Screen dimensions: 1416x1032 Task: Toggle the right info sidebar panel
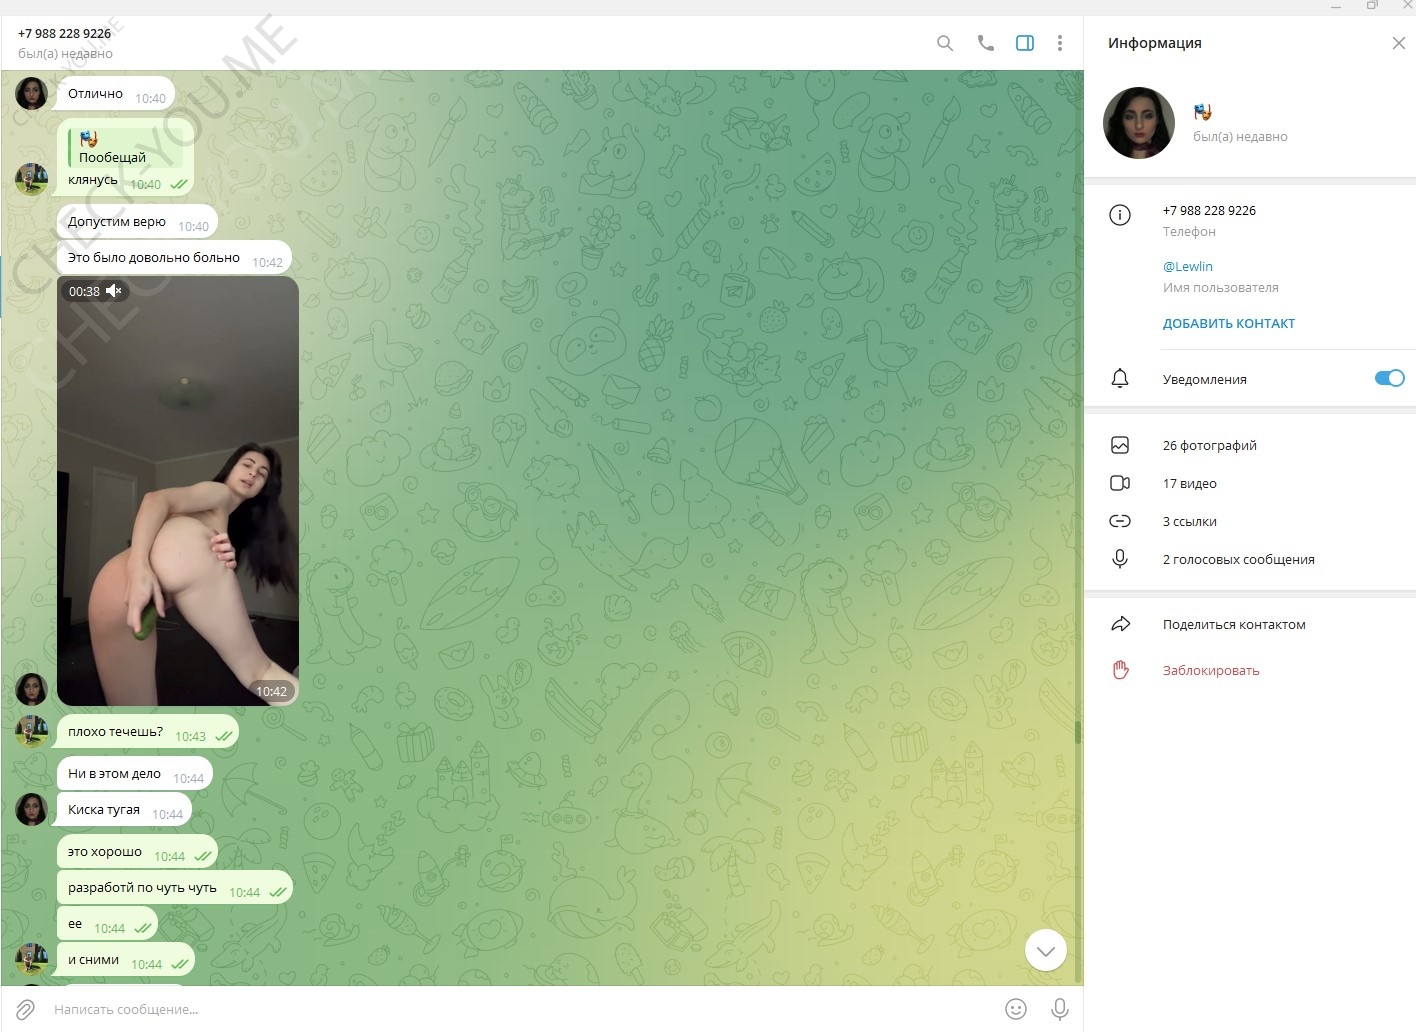point(1025,43)
